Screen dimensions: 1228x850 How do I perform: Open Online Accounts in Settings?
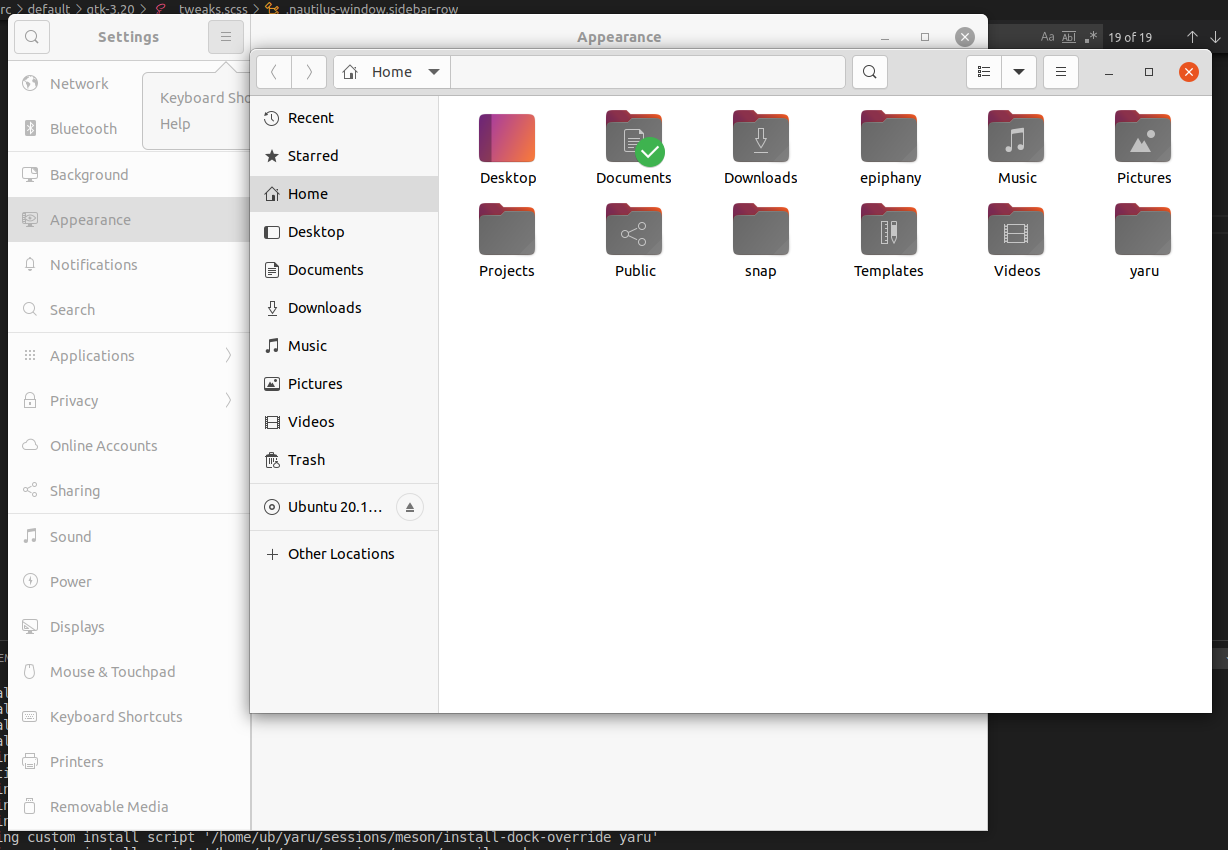pyautogui.click(x=129, y=446)
